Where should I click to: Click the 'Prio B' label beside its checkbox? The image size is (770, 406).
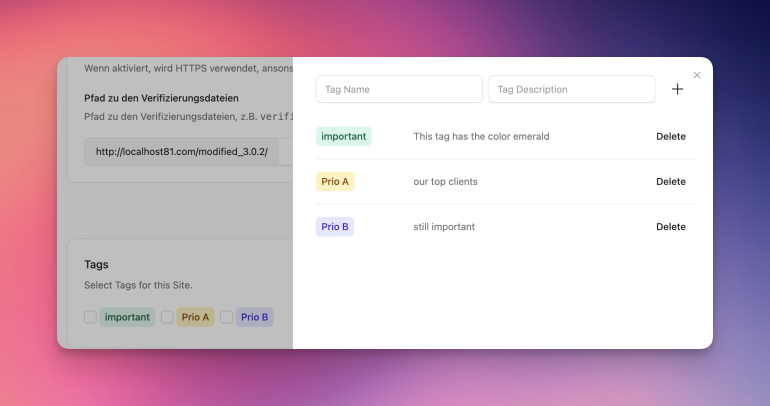[254, 317]
